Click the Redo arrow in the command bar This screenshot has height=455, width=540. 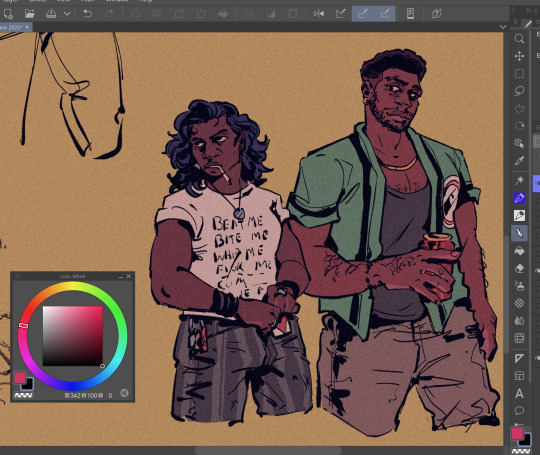[109, 14]
